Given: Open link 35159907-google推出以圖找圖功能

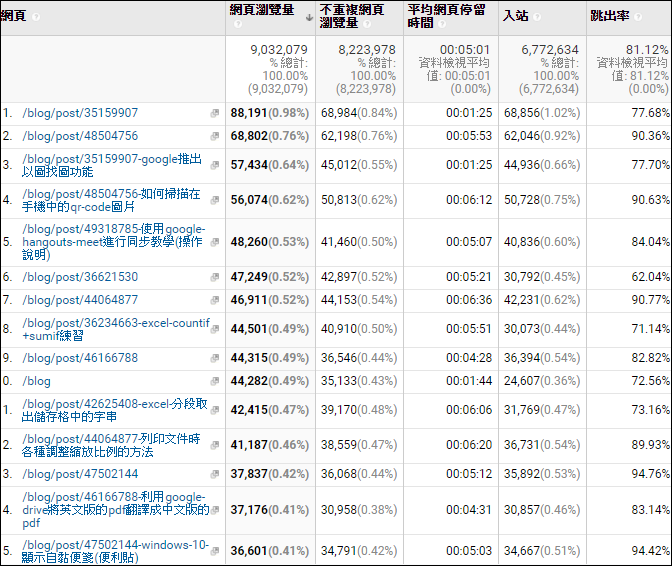Looking at the screenshot, I should [112, 165].
